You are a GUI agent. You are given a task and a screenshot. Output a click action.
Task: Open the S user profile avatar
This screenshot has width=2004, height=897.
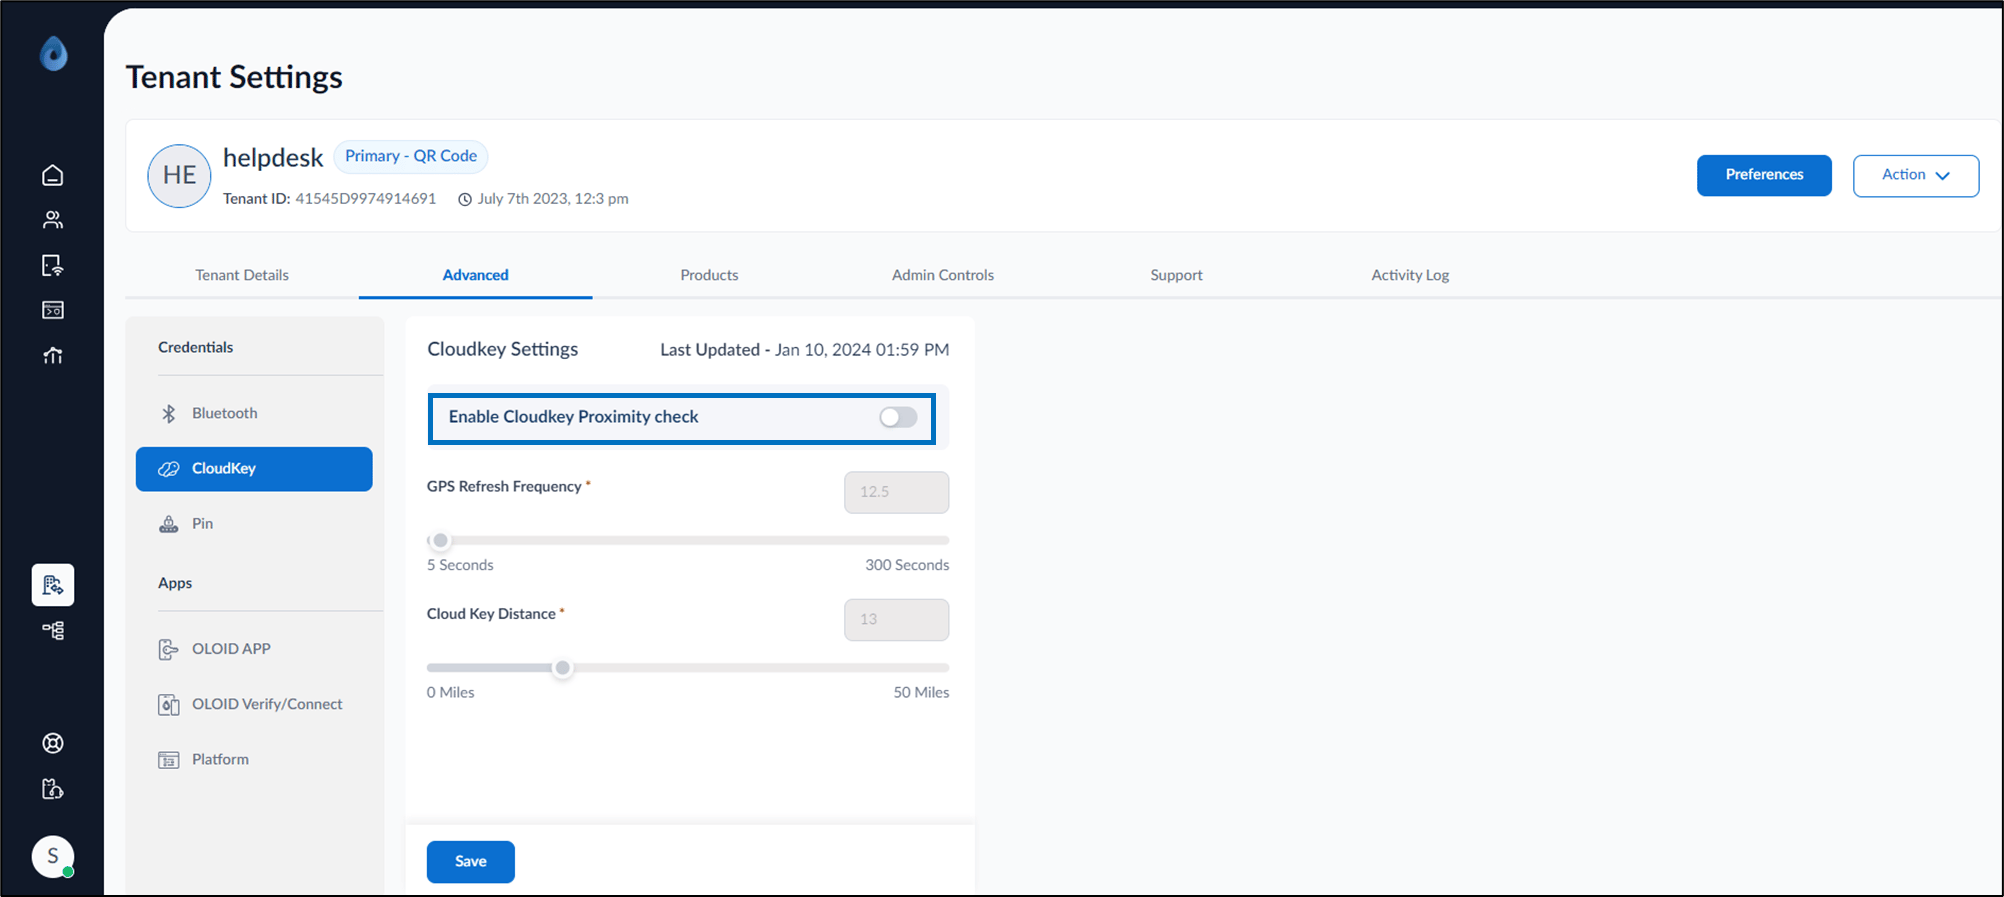tap(53, 856)
